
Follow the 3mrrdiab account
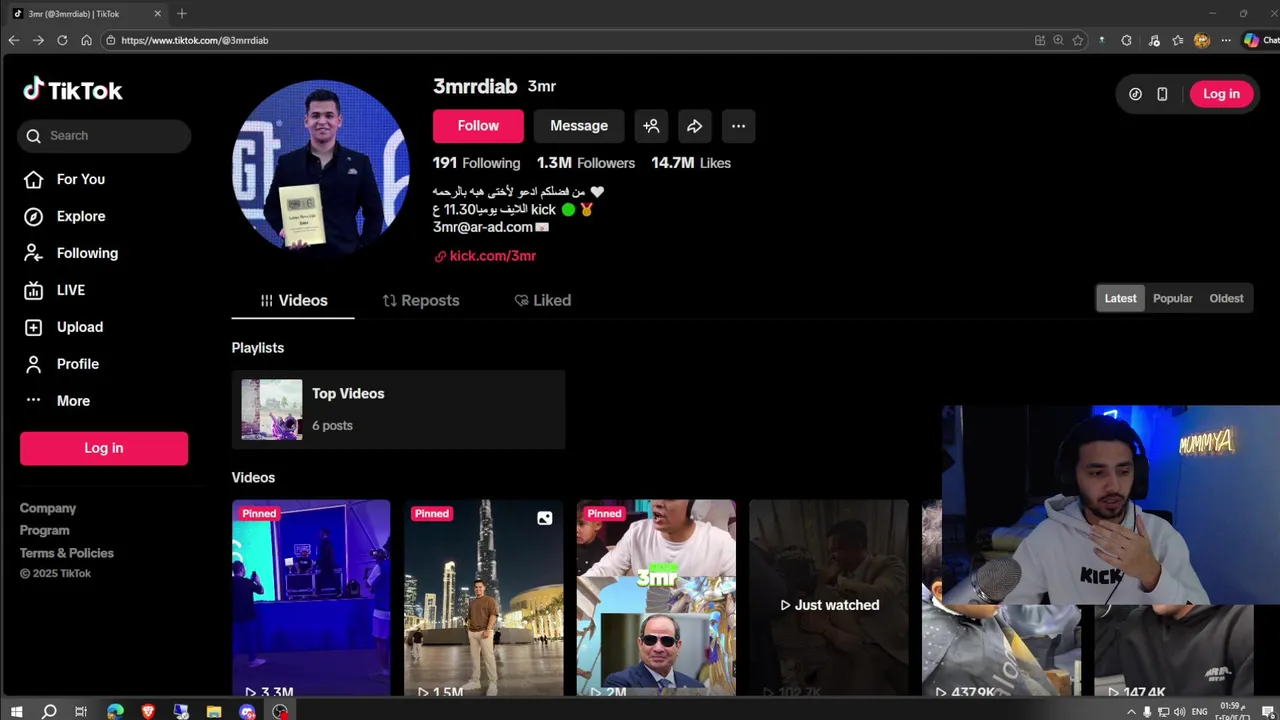click(x=478, y=126)
